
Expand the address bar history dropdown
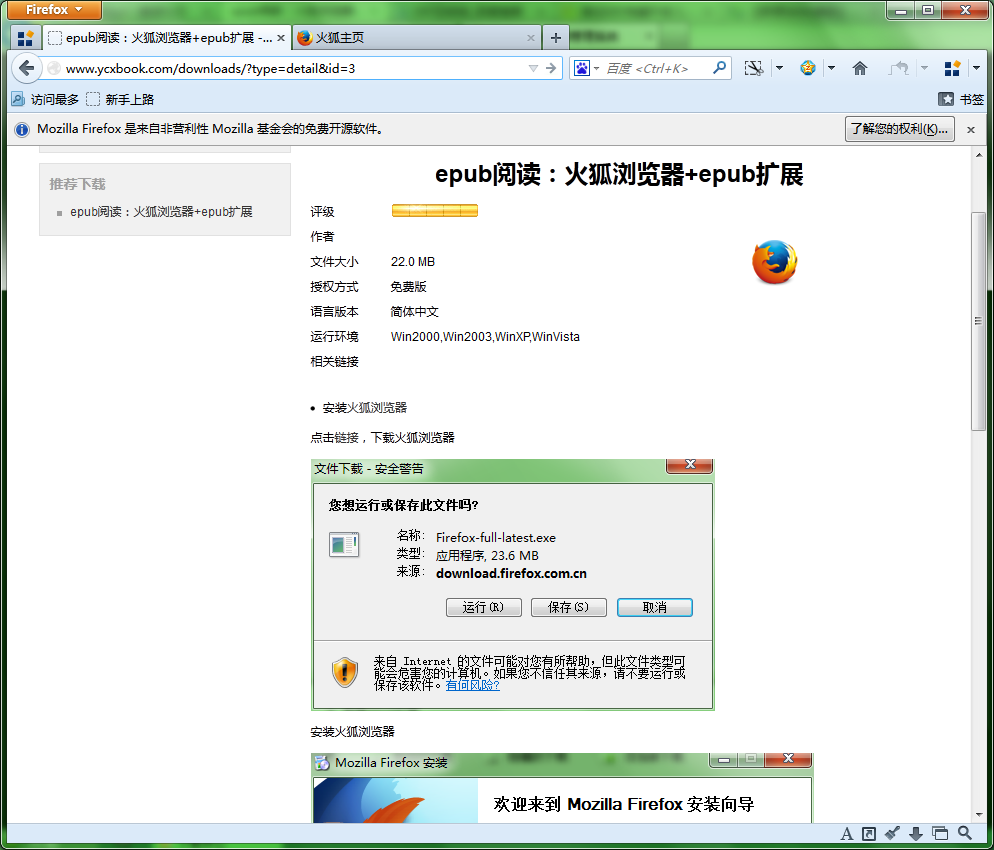click(533, 68)
